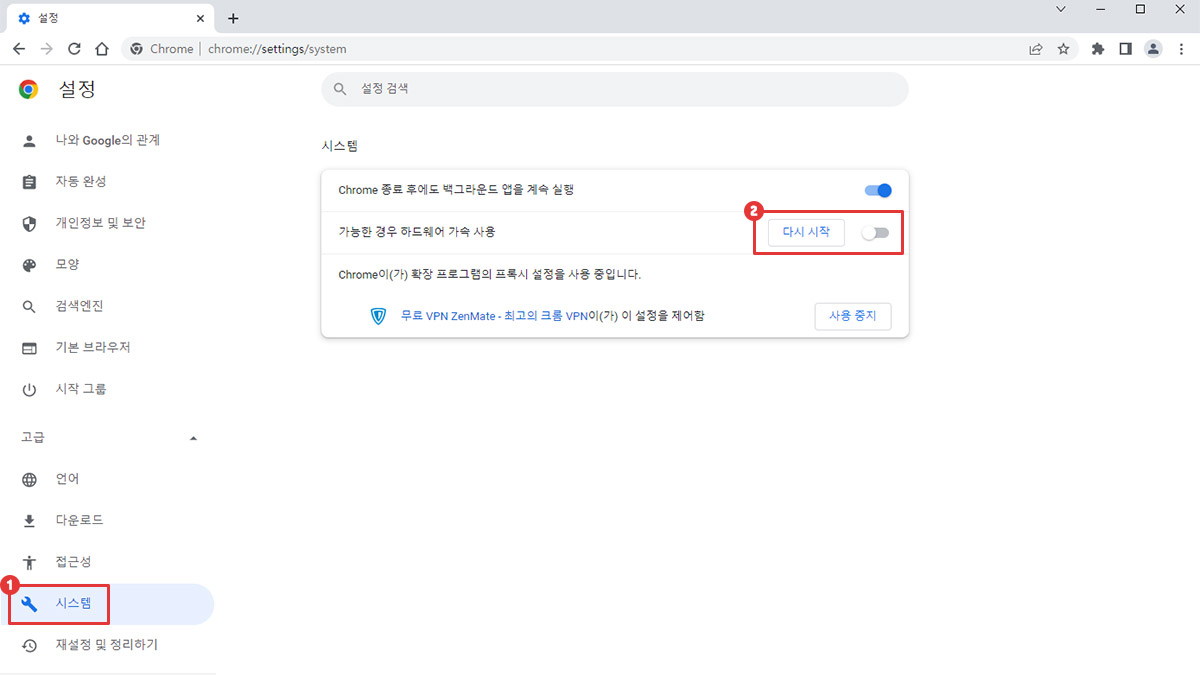
Task: Open Chrome three-dot menu
Action: click(x=1181, y=49)
